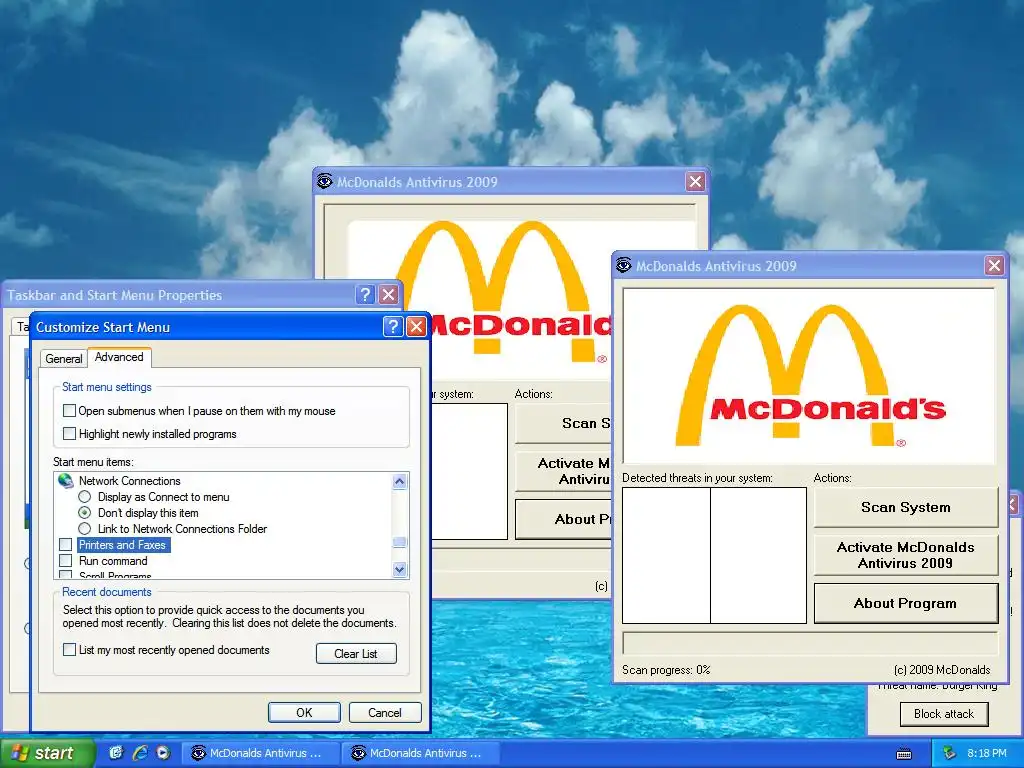The image size is (1024, 768).
Task: Click About Program in back antivirus window
Action: pos(563,519)
